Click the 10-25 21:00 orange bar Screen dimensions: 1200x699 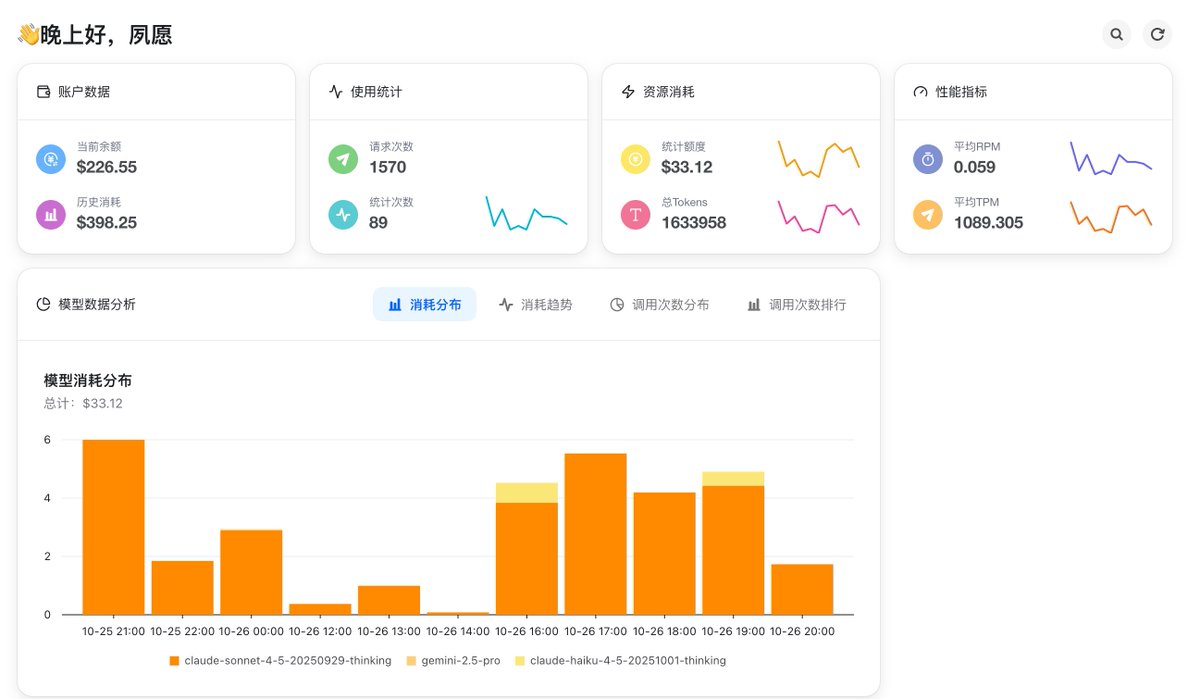[x=113, y=527]
